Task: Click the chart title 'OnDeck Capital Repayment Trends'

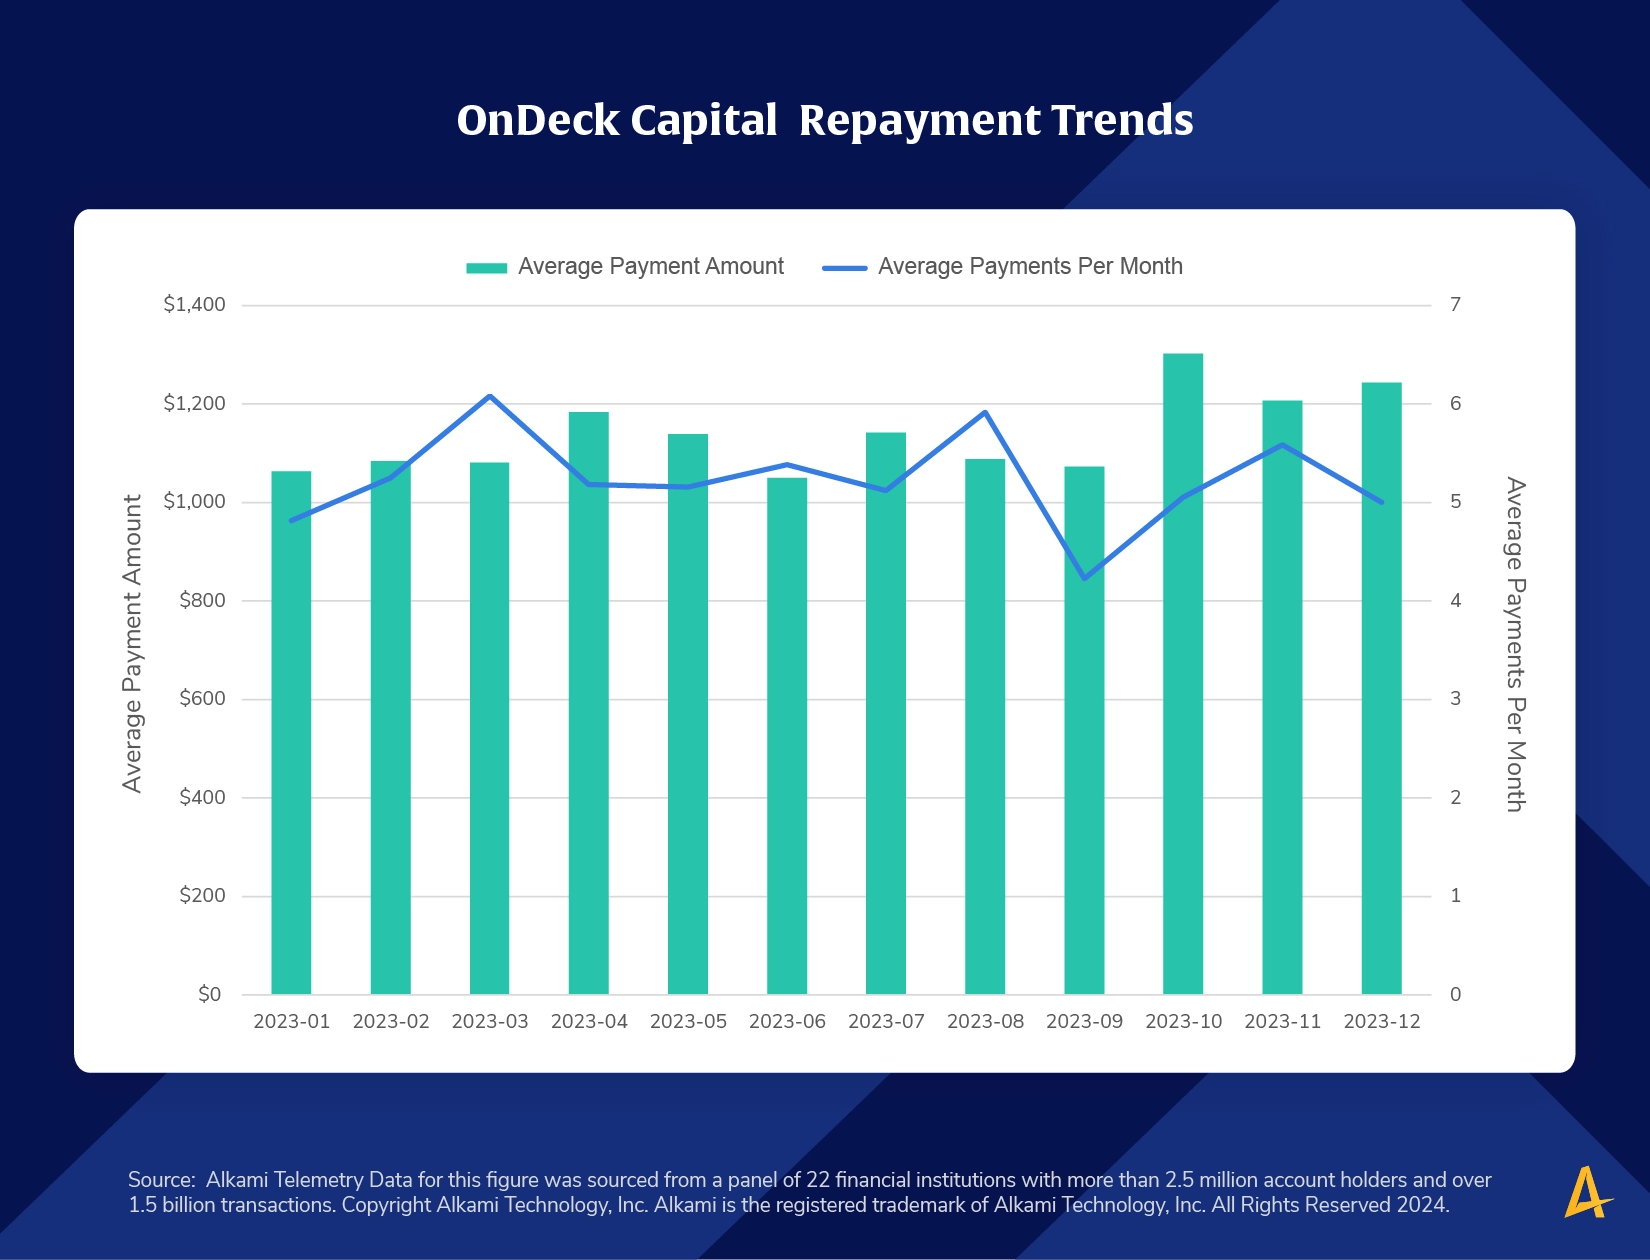Action: point(825,120)
